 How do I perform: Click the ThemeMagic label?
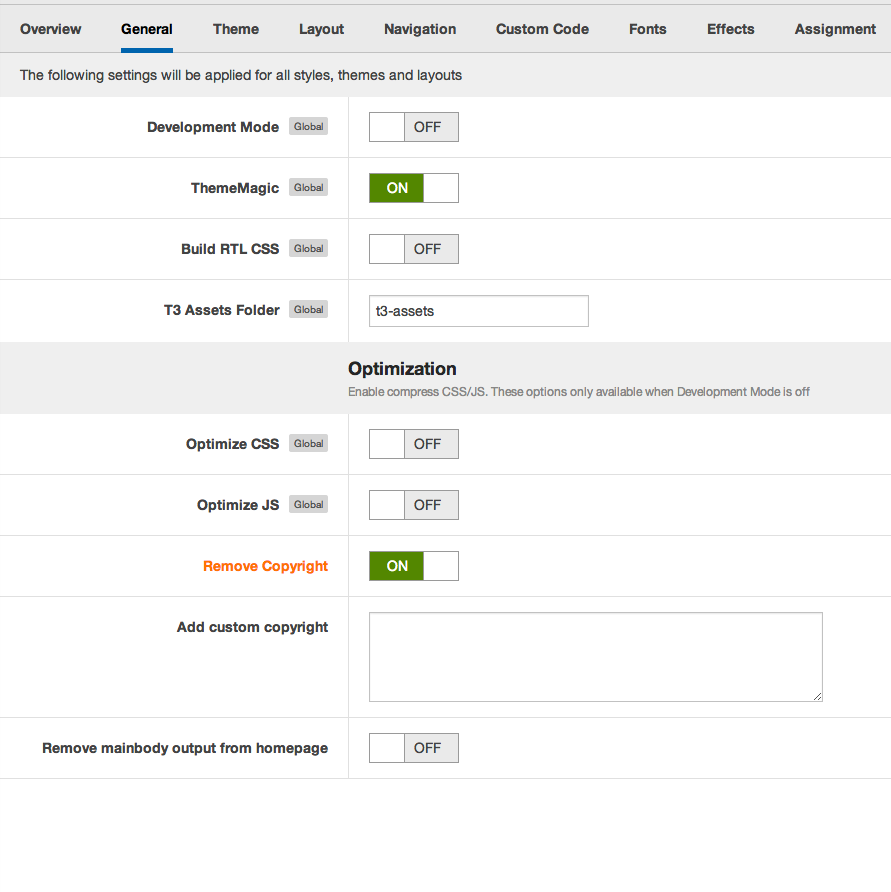234,188
